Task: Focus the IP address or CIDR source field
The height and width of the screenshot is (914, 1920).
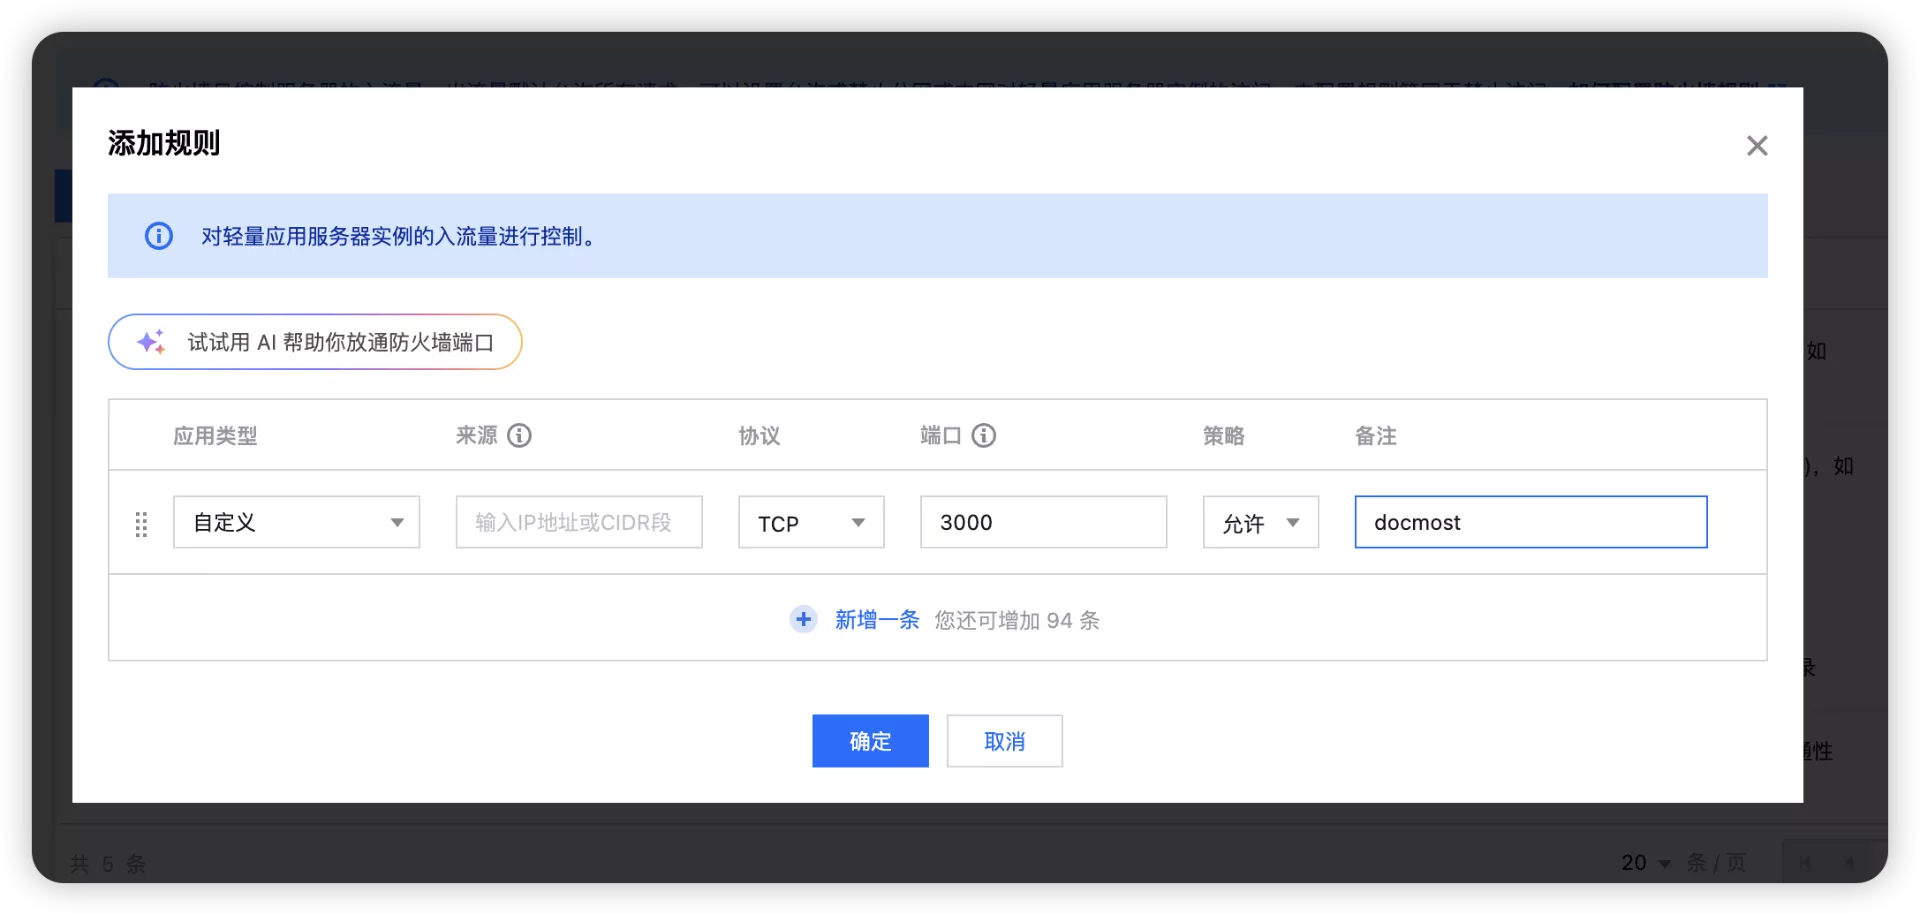Action: (579, 522)
